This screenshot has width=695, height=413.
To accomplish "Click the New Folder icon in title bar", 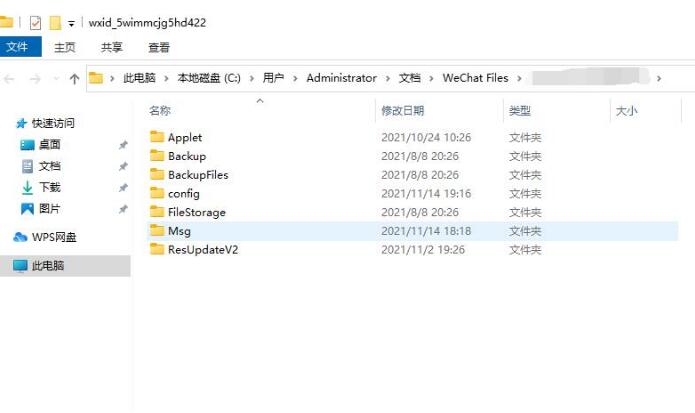I will (55, 23).
